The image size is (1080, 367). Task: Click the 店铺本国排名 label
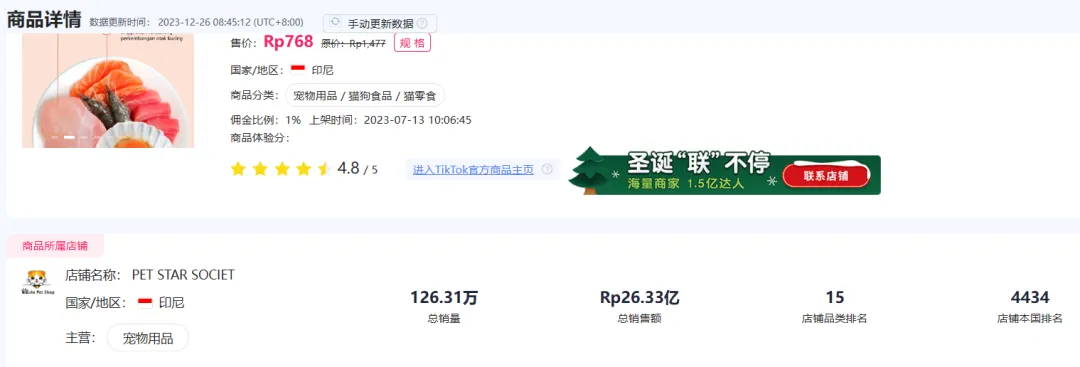click(x=1030, y=318)
